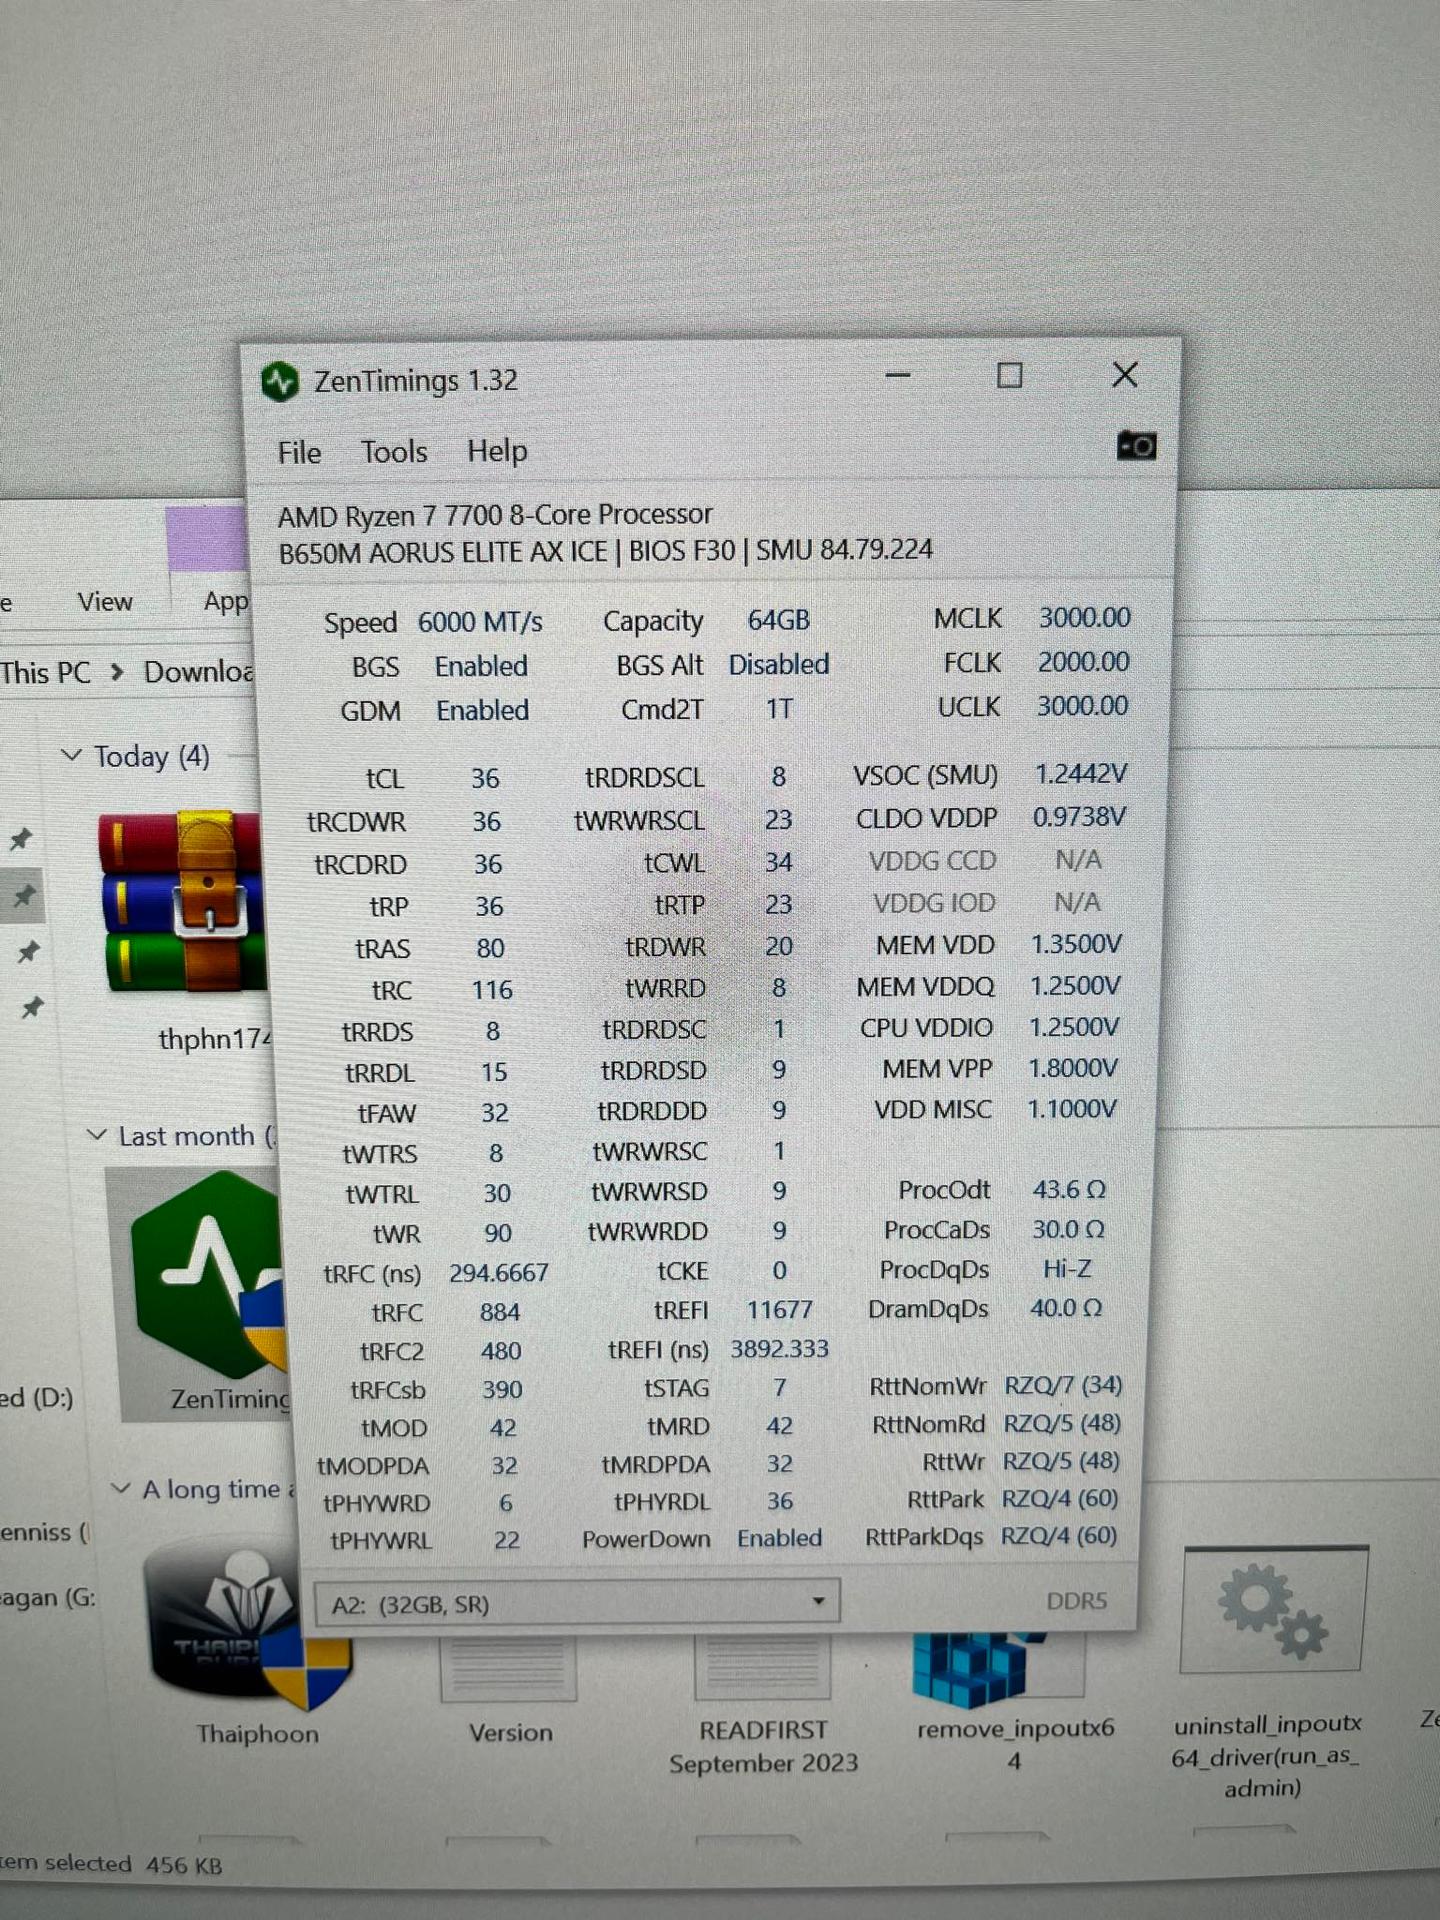Viewport: 1440px width, 1920px height.
Task: Open the A2: (32GB, SR) module dropdown
Action: [x=577, y=1603]
